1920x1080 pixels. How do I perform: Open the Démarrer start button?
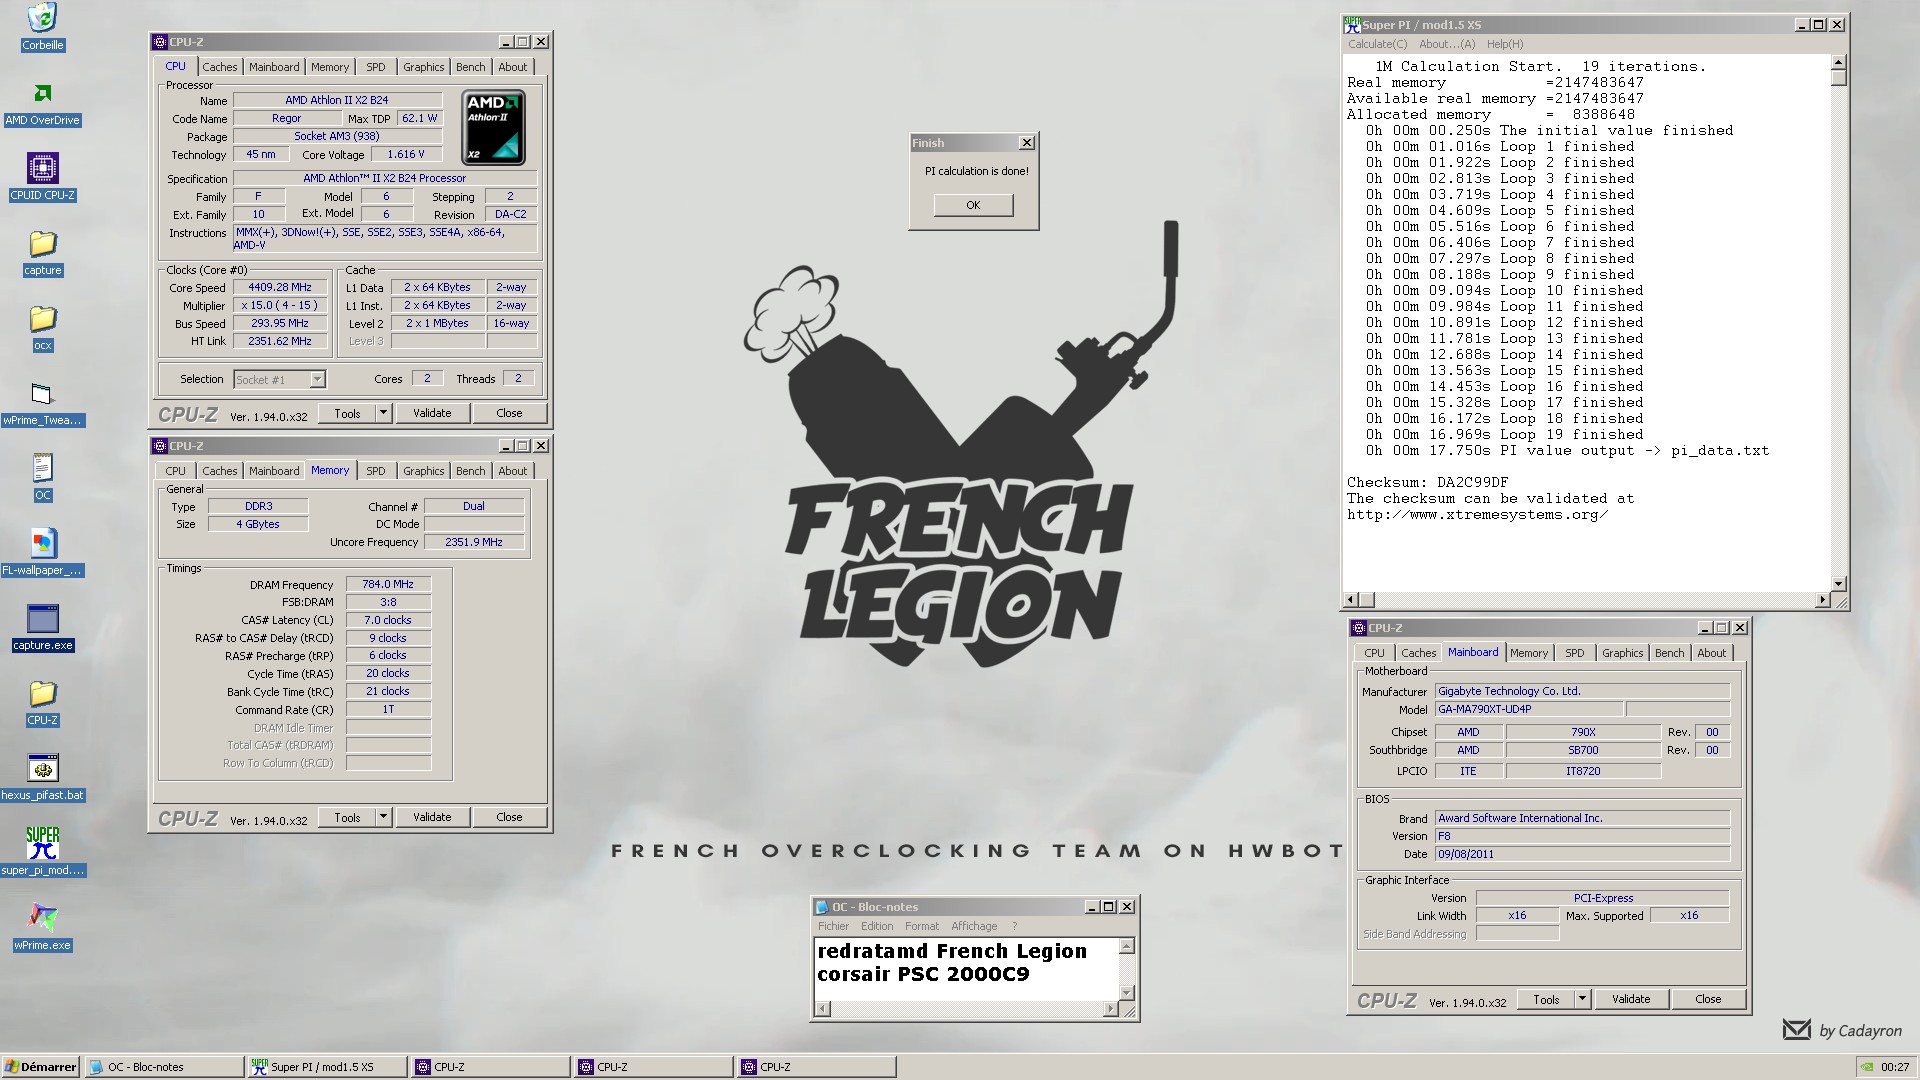pos(41,1067)
